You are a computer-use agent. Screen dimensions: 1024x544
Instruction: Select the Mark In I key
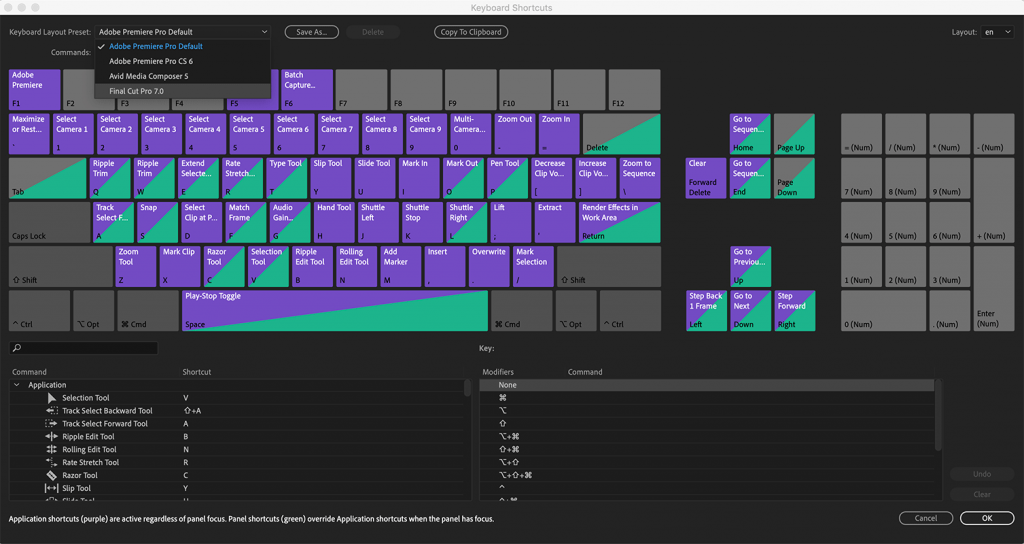pyautogui.click(x=419, y=178)
